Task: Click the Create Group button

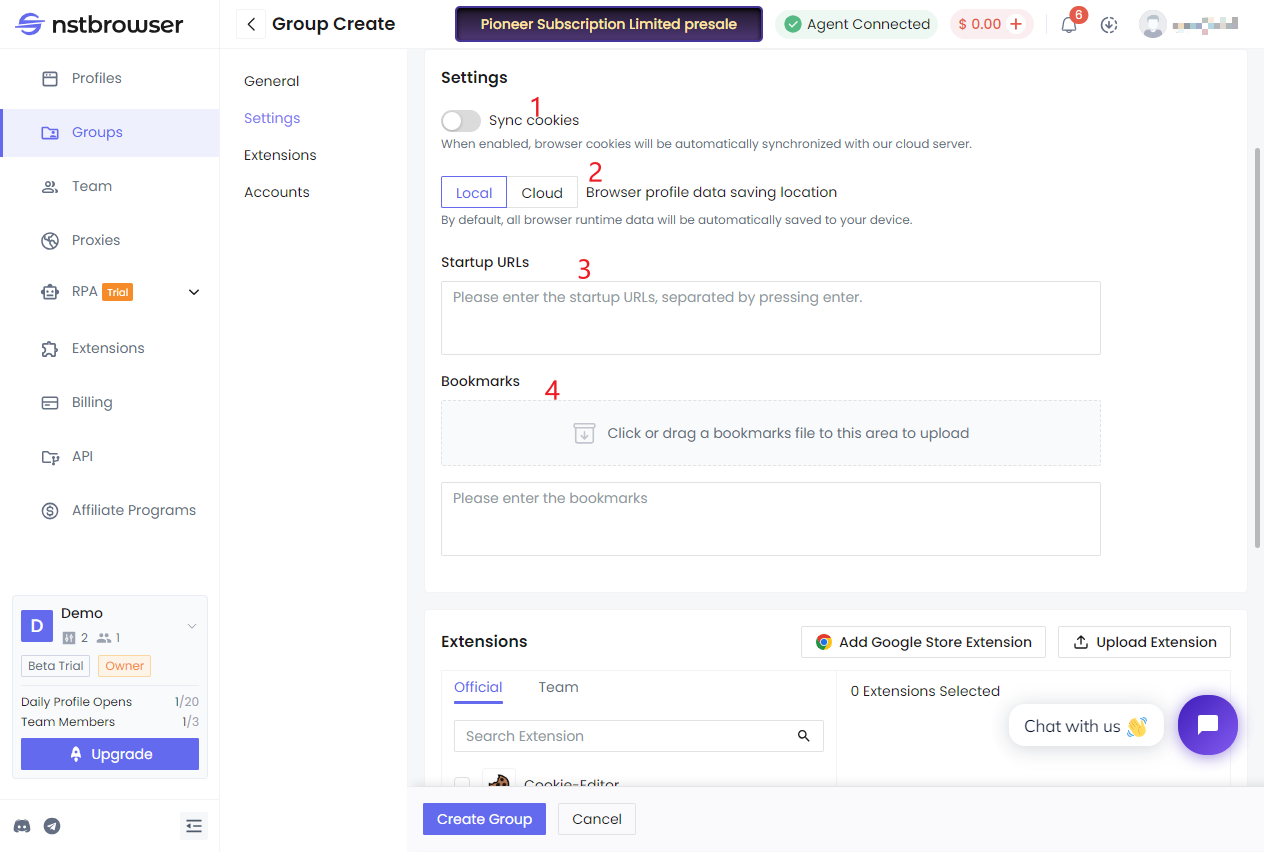Action: tap(484, 819)
